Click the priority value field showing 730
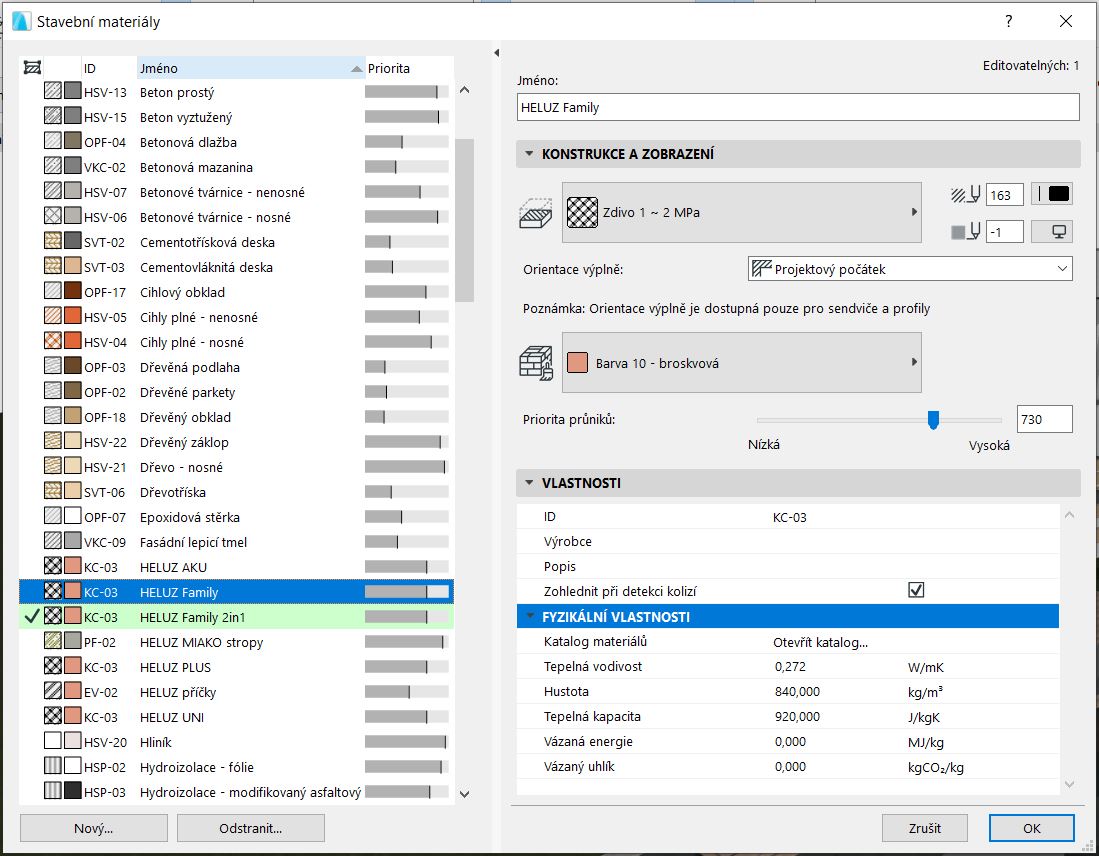This screenshot has width=1099, height=856. click(x=1044, y=419)
